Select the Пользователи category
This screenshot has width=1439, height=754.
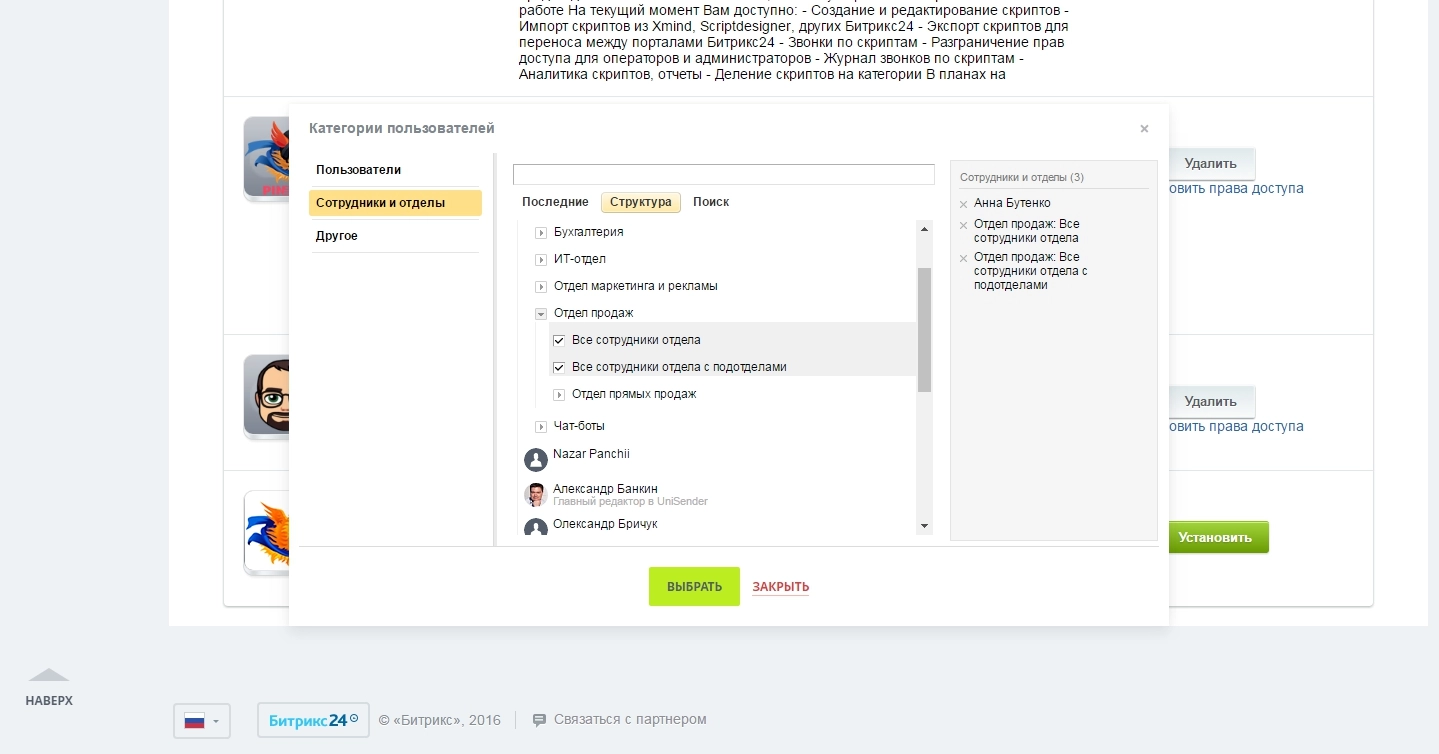click(359, 170)
